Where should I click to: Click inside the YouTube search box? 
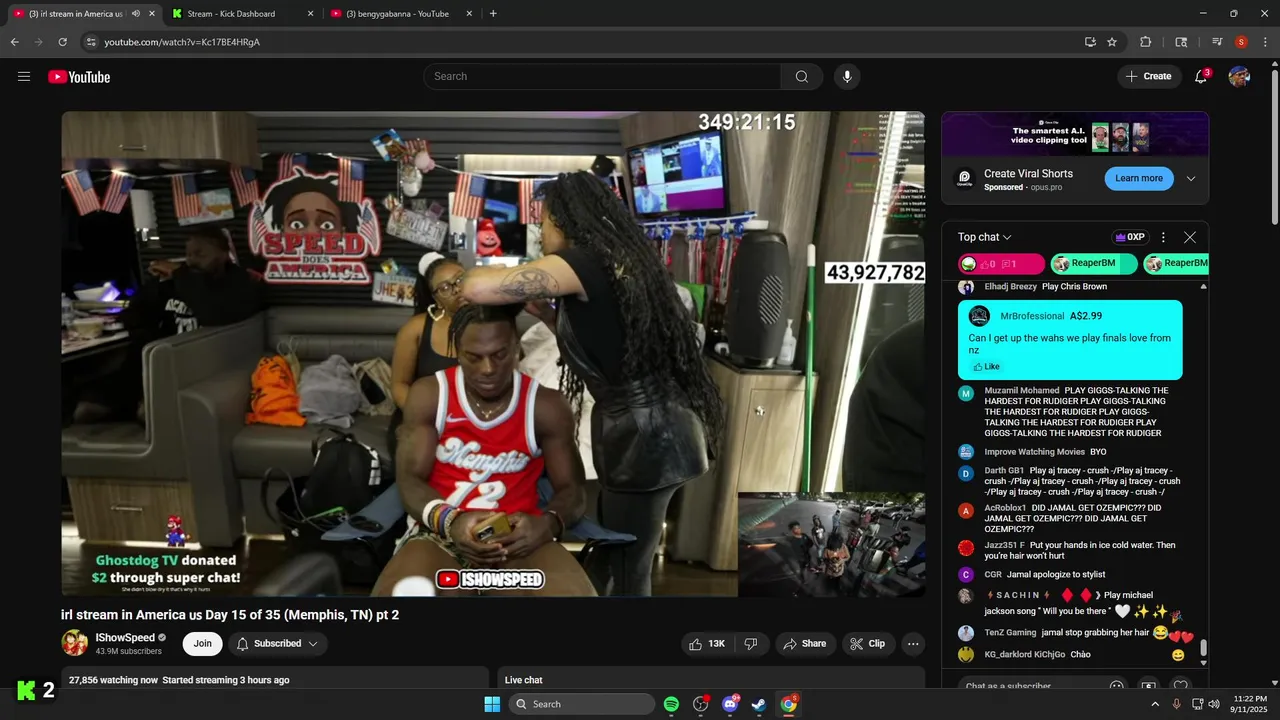pyautogui.click(x=602, y=77)
